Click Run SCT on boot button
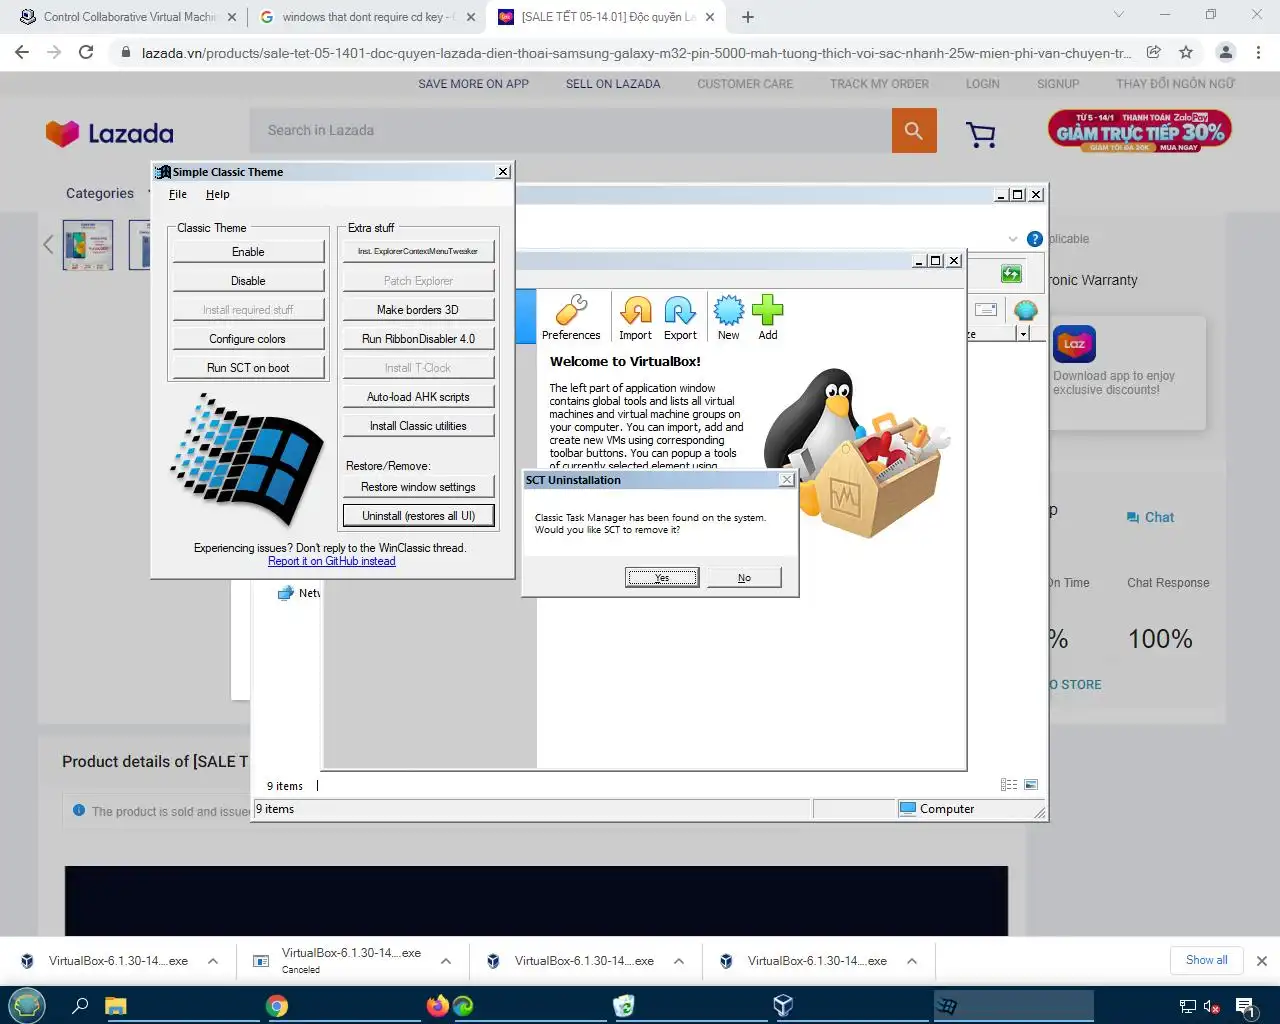Viewport: 1280px width, 1024px height. click(248, 368)
